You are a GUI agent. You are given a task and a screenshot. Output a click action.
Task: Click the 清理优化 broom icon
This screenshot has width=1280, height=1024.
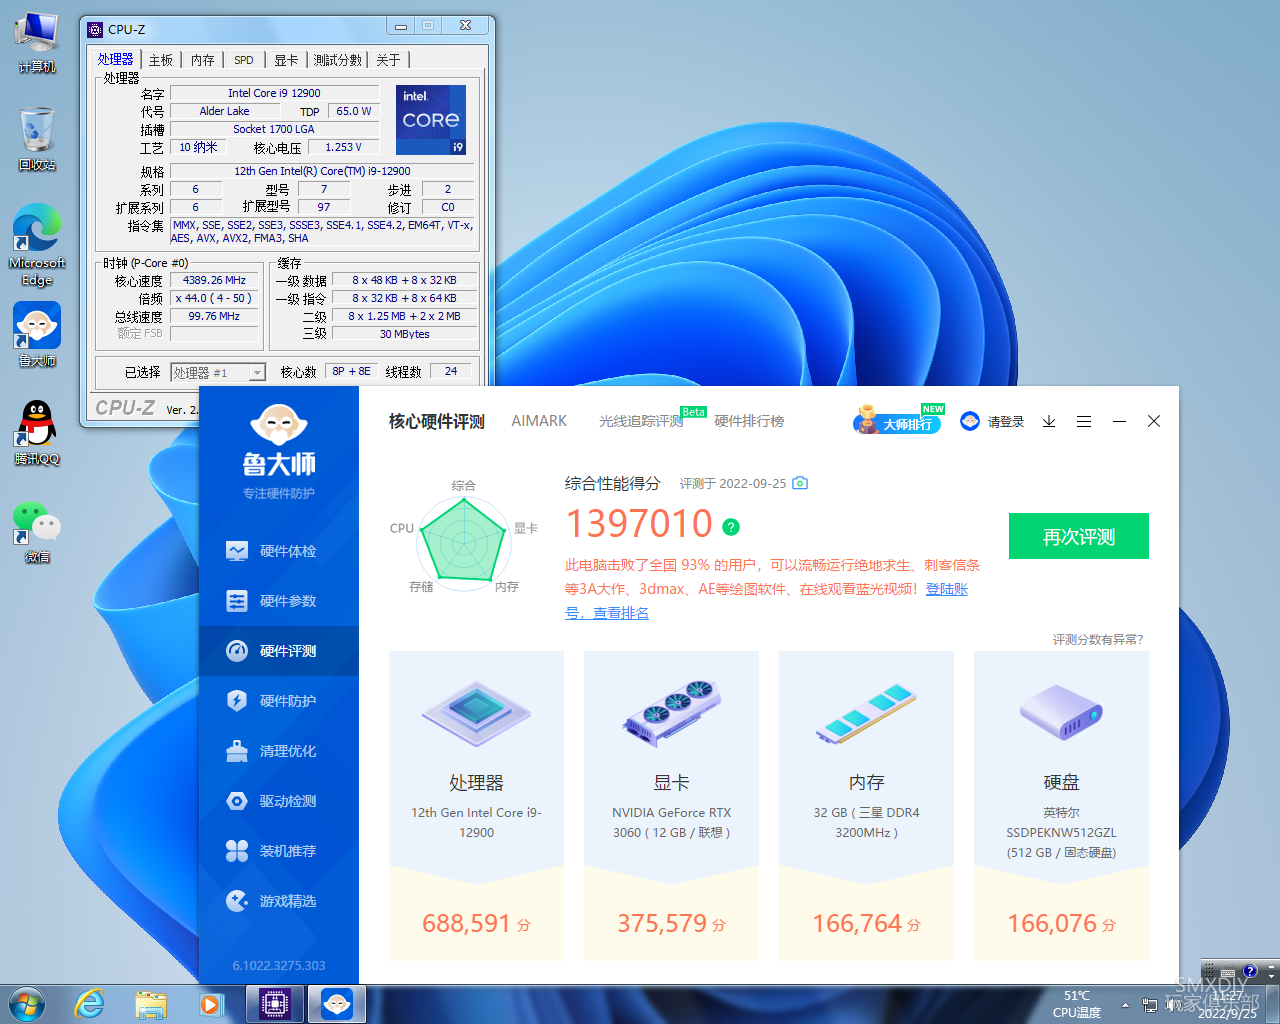[237, 751]
